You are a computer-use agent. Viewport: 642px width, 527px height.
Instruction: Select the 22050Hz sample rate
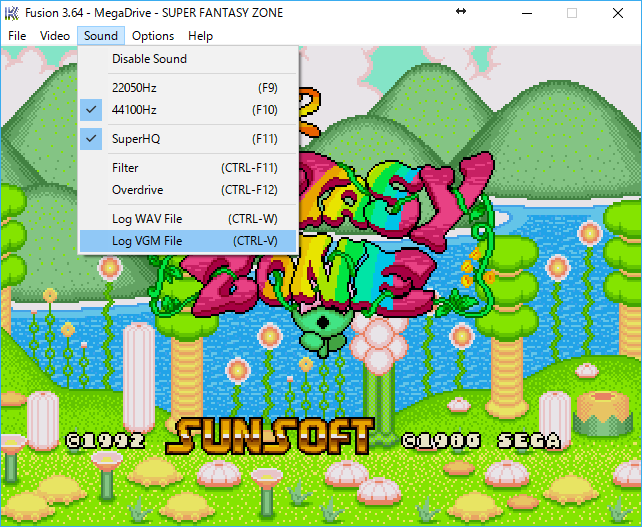(188, 88)
